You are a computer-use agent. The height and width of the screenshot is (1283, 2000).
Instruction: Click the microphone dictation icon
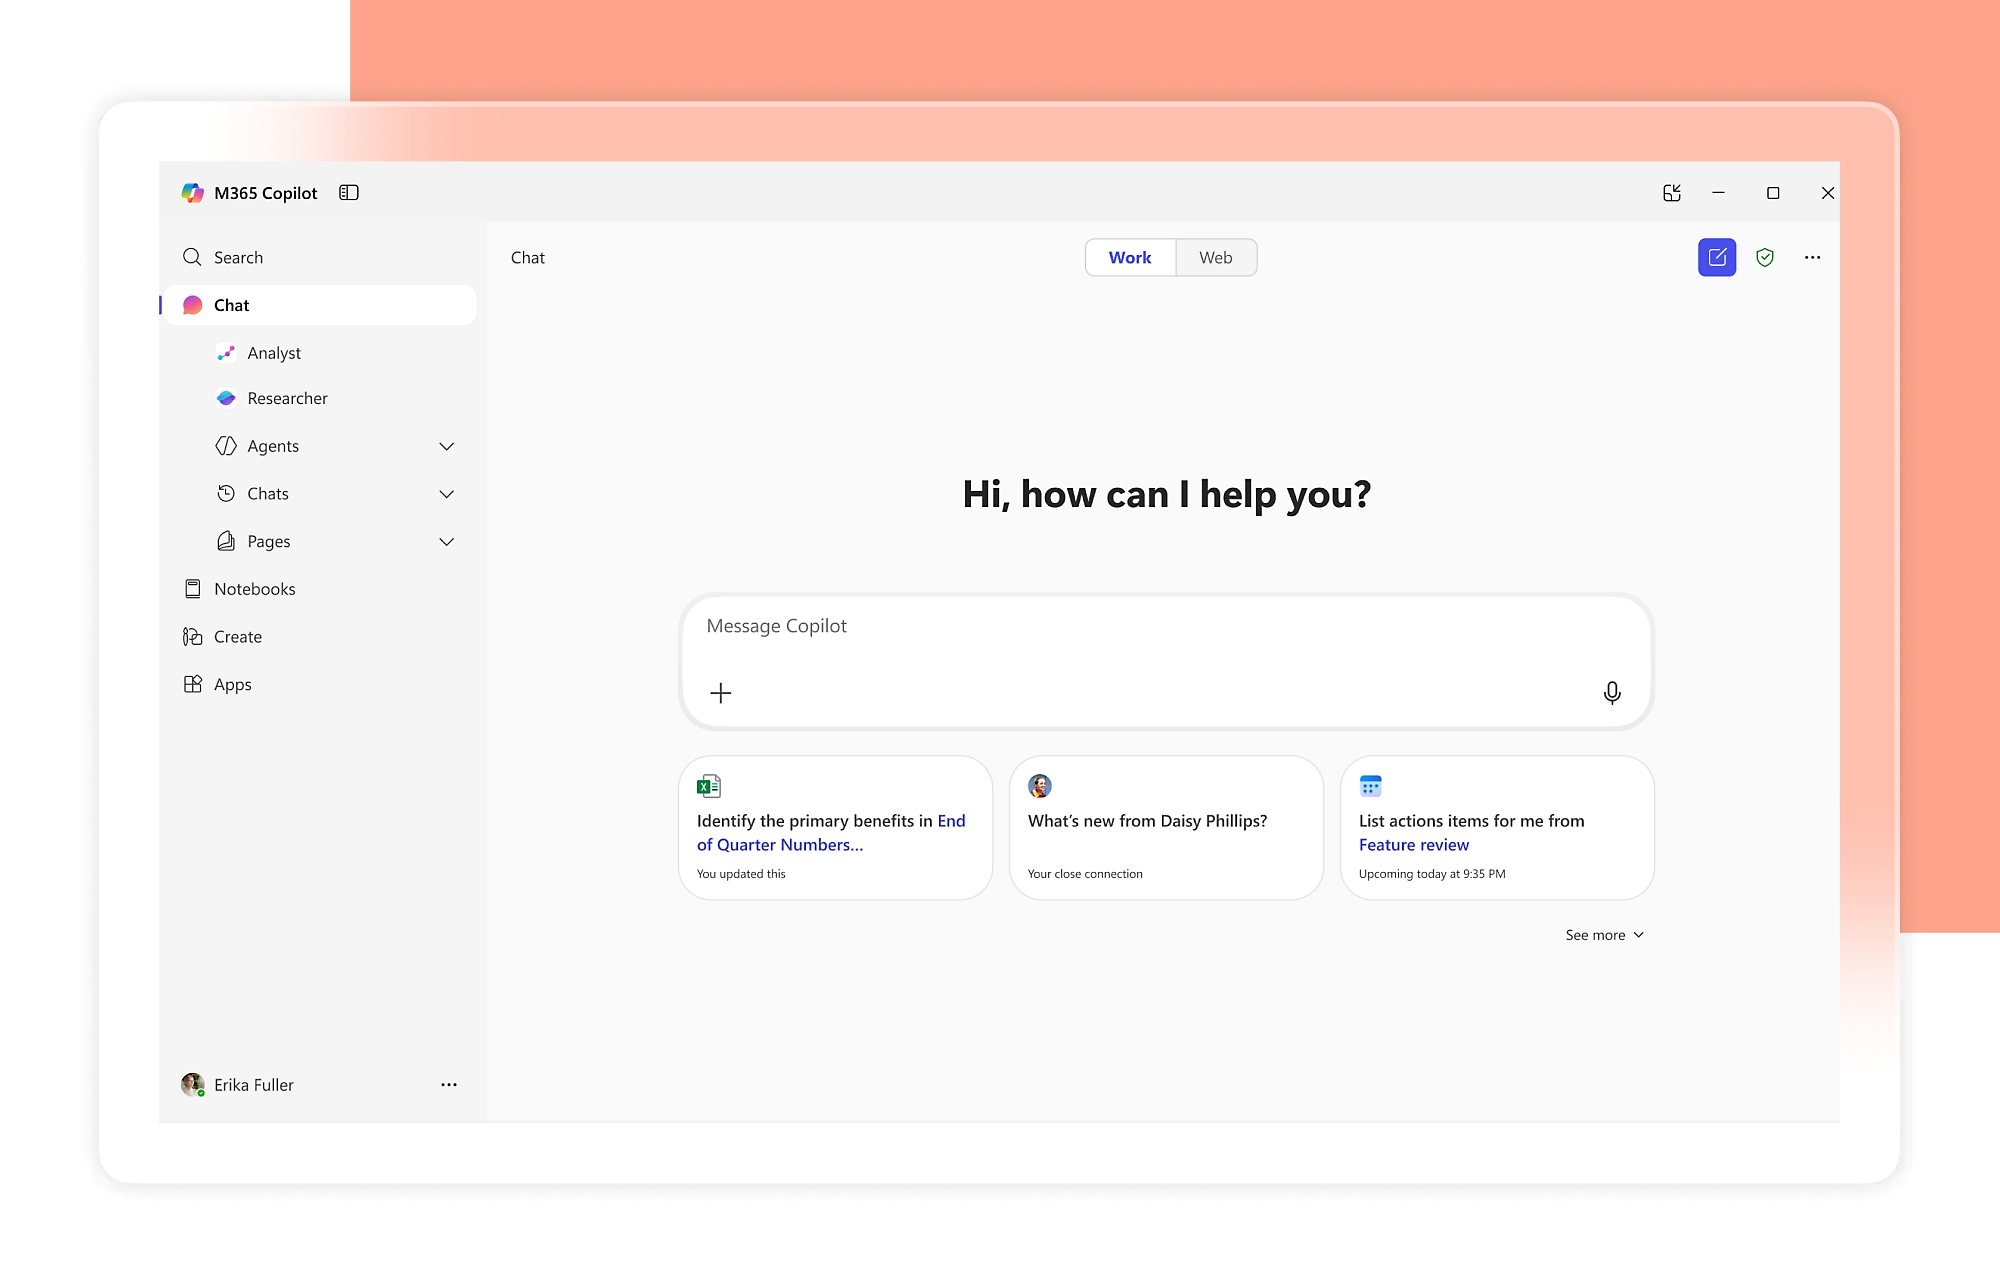tap(1611, 692)
